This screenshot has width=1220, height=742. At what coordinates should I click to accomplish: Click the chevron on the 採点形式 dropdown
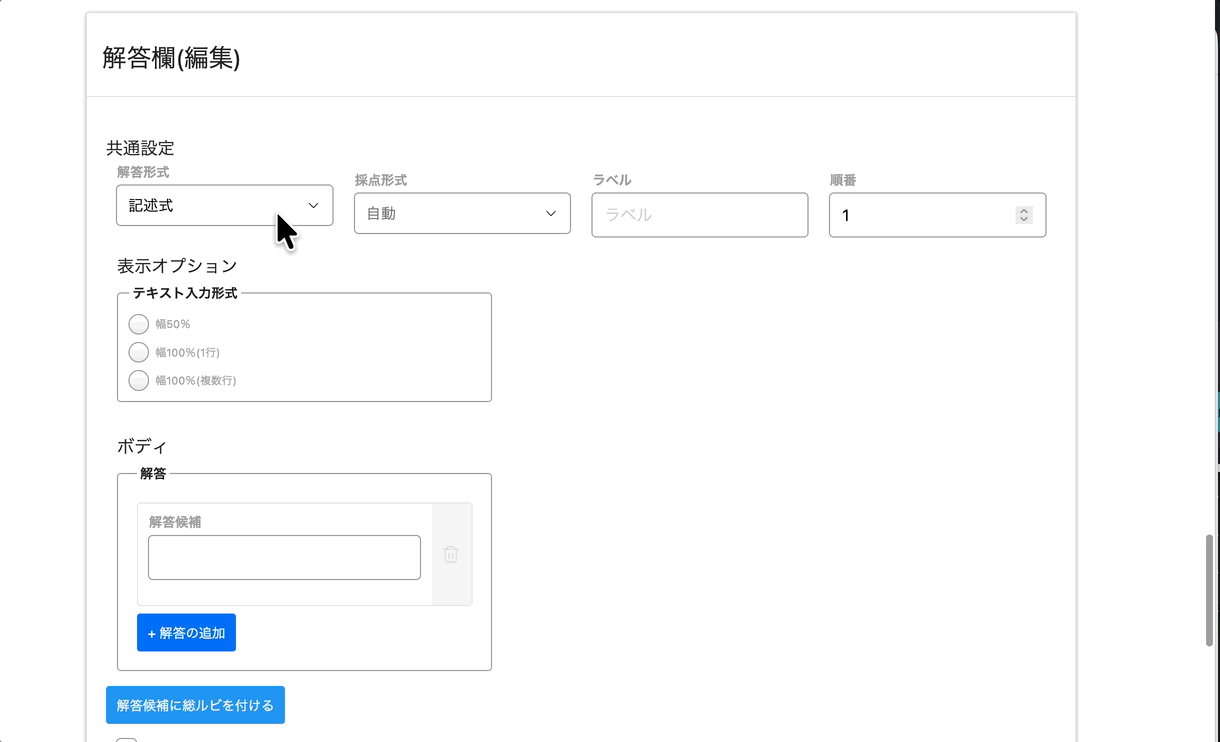click(550, 213)
